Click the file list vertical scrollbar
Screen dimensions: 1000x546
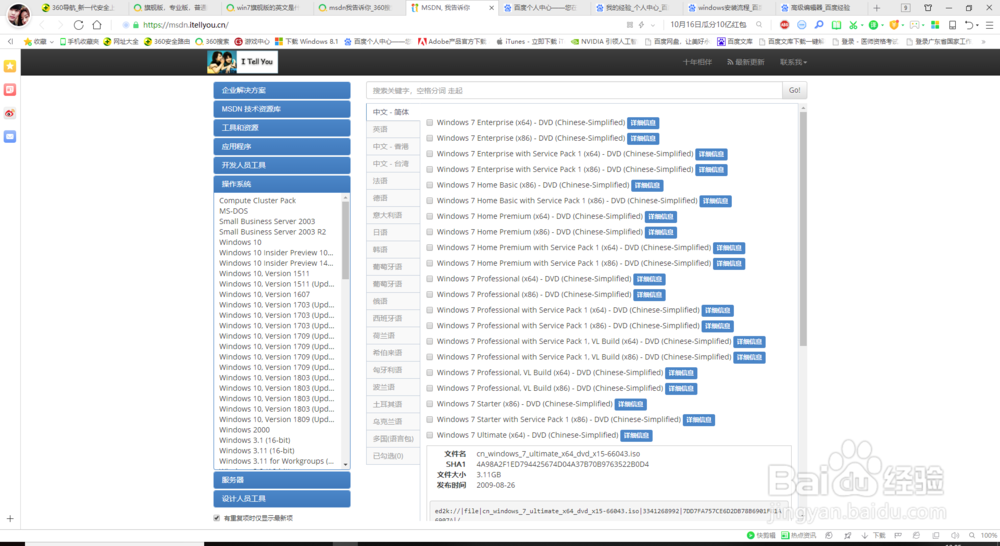pyautogui.click(x=803, y=228)
